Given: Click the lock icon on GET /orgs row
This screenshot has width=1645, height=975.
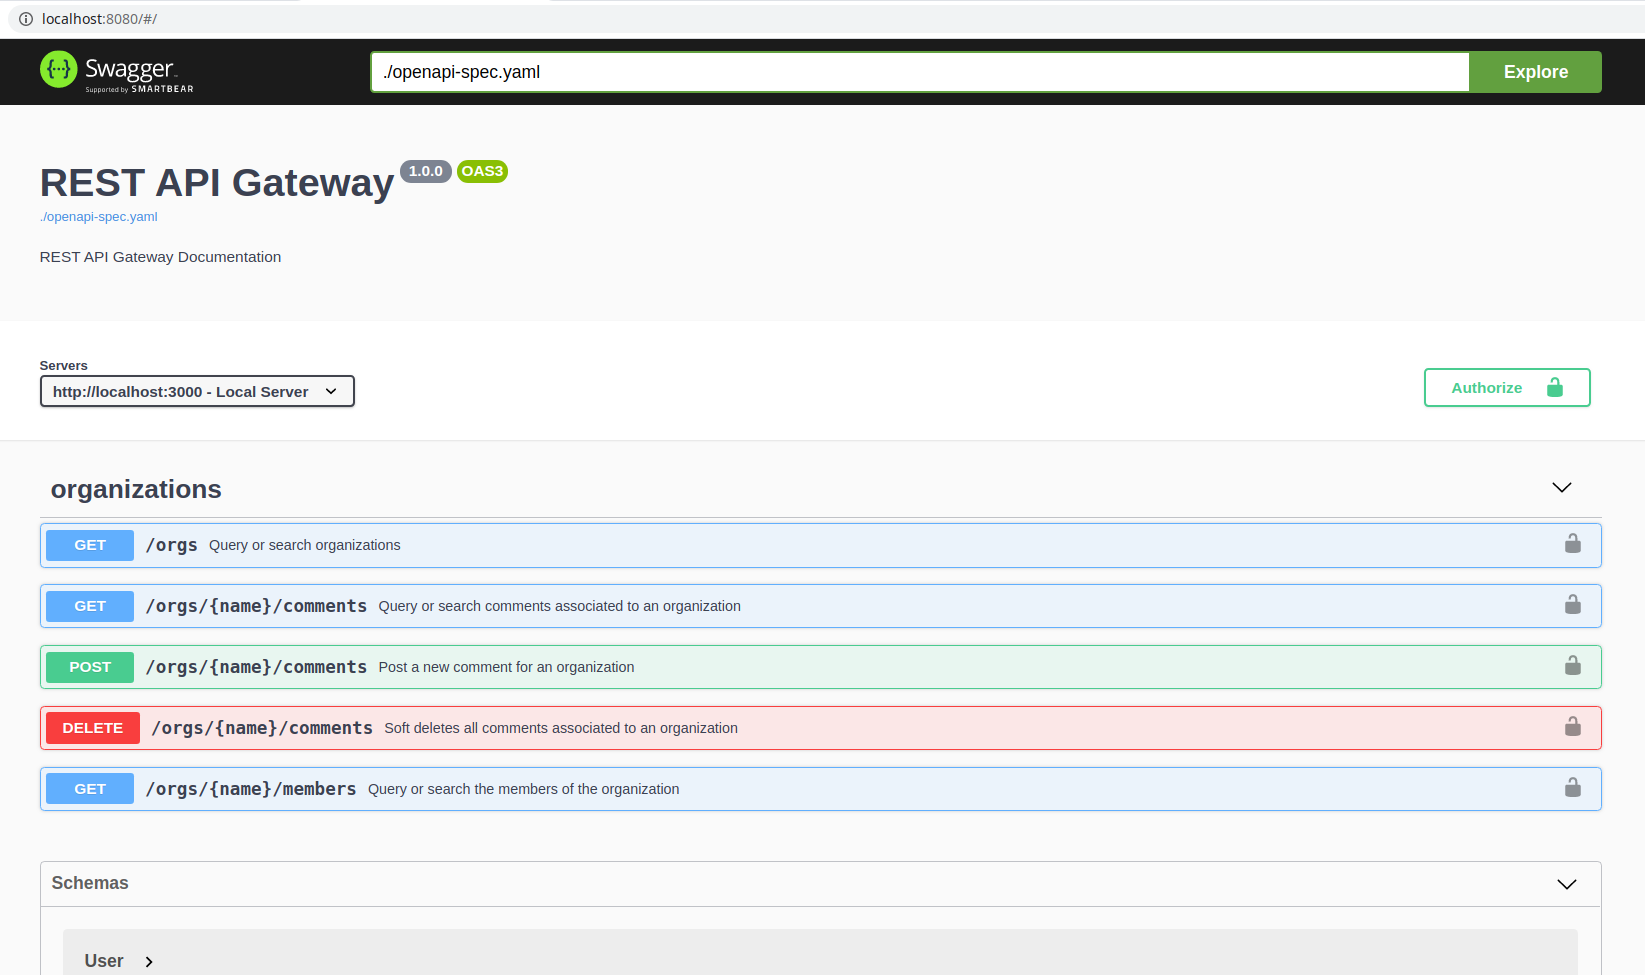Looking at the screenshot, I should pos(1573,543).
